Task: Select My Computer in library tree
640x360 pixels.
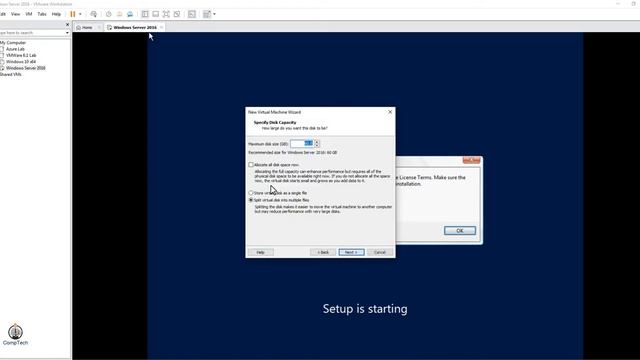Action: [13, 42]
